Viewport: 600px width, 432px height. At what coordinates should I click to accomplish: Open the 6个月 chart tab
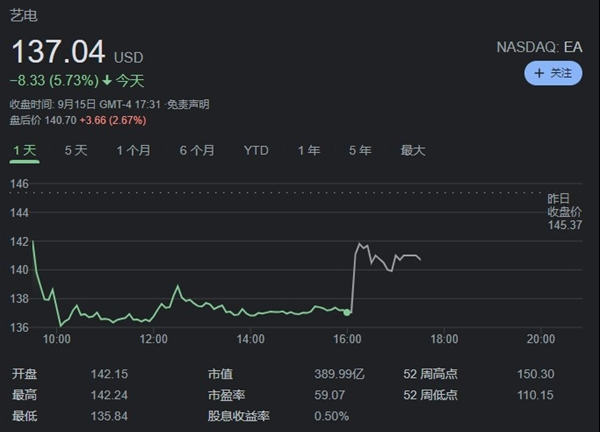click(x=197, y=151)
